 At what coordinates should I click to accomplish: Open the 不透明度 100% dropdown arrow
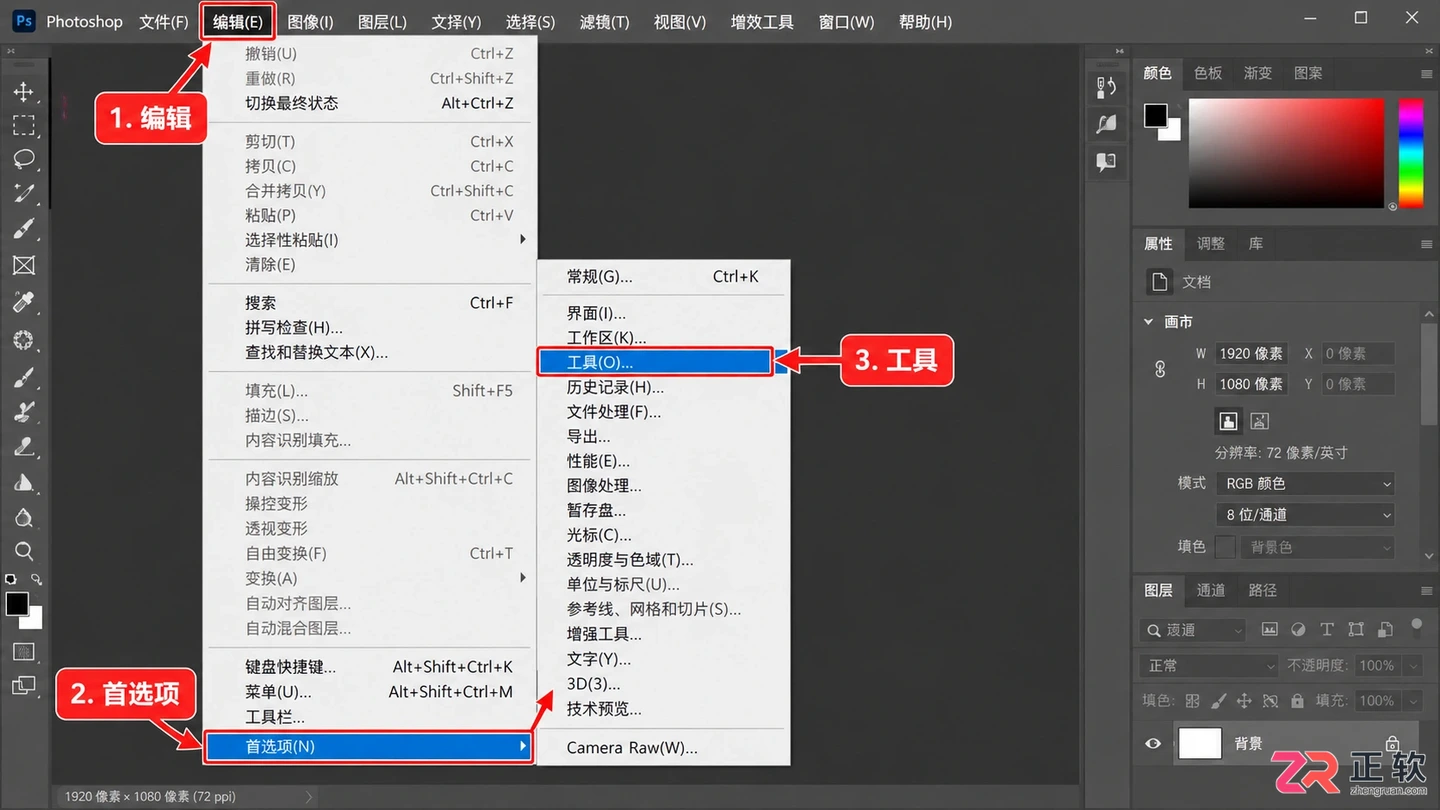click(1413, 666)
